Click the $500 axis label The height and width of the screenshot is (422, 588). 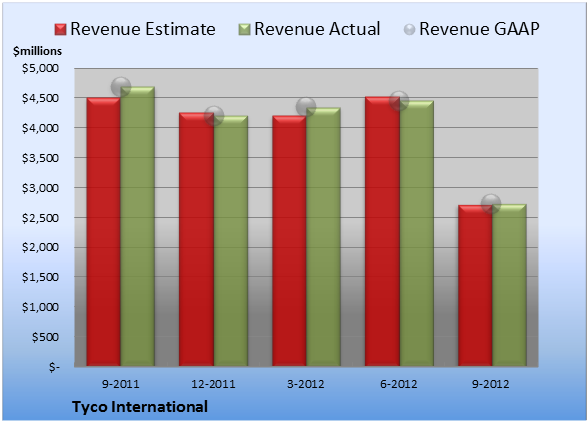coord(45,337)
